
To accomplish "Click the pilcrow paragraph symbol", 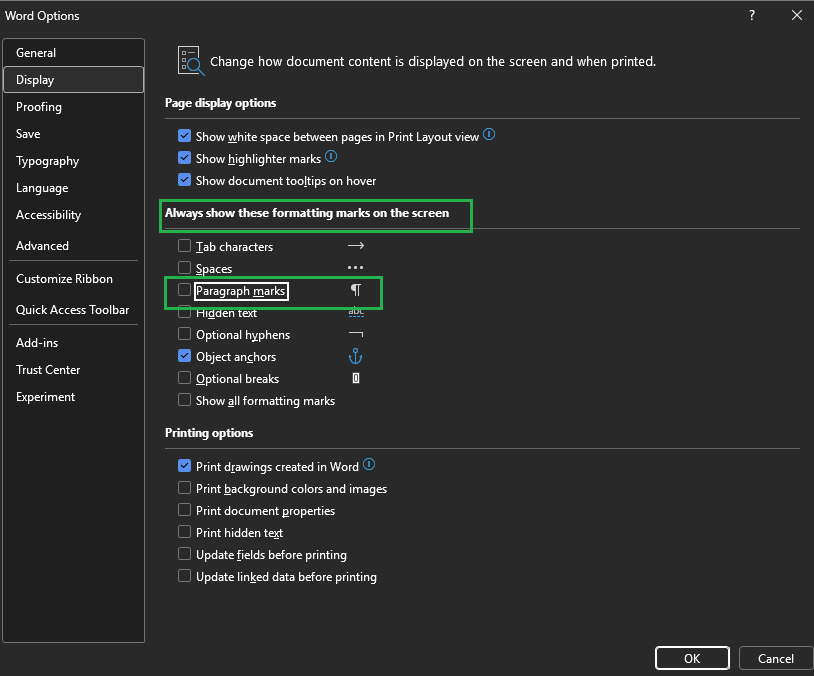I will (x=356, y=290).
